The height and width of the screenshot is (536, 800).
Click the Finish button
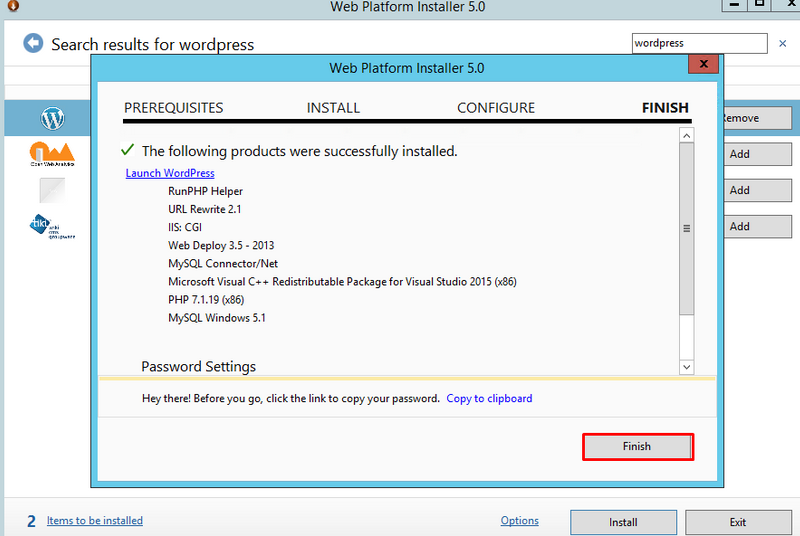[x=638, y=447]
